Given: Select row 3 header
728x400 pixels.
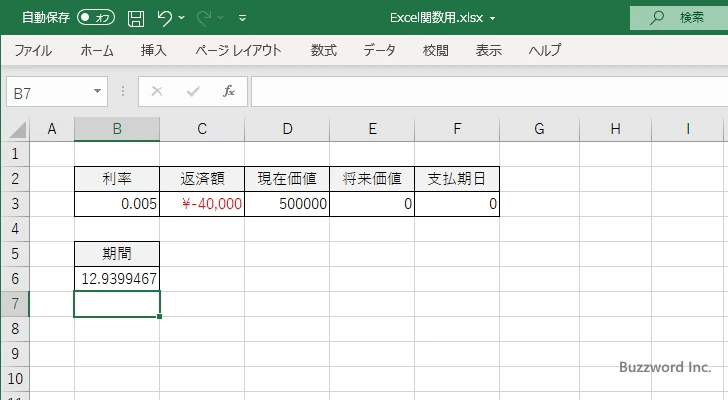Looking at the screenshot, I should (x=15, y=204).
